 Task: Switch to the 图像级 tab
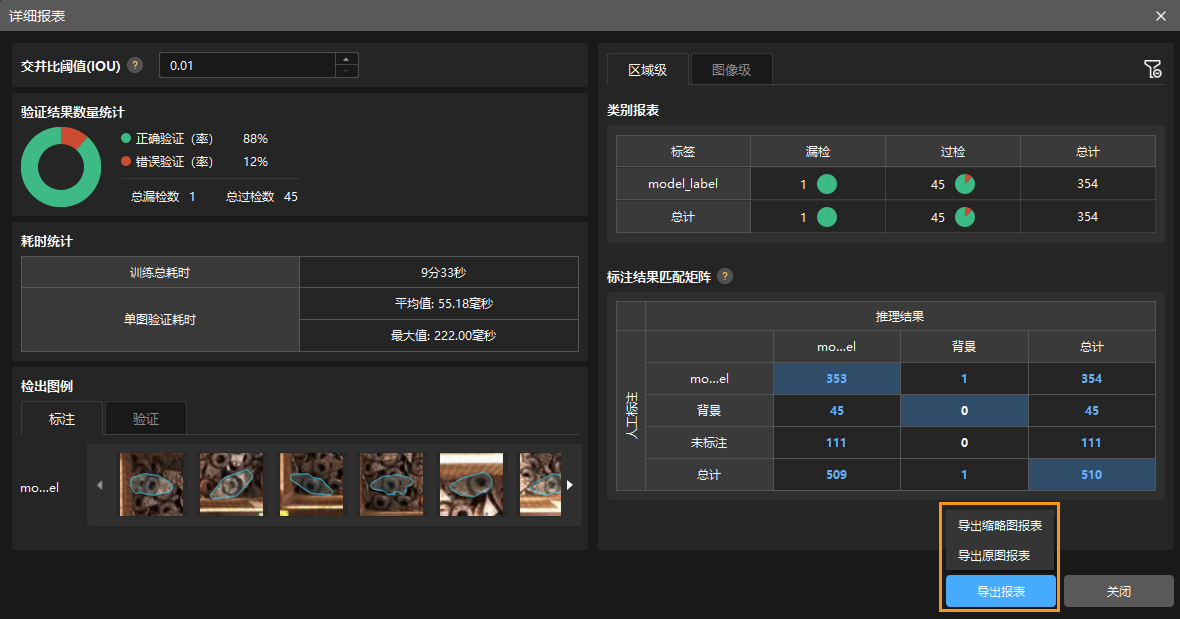click(x=731, y=70)
